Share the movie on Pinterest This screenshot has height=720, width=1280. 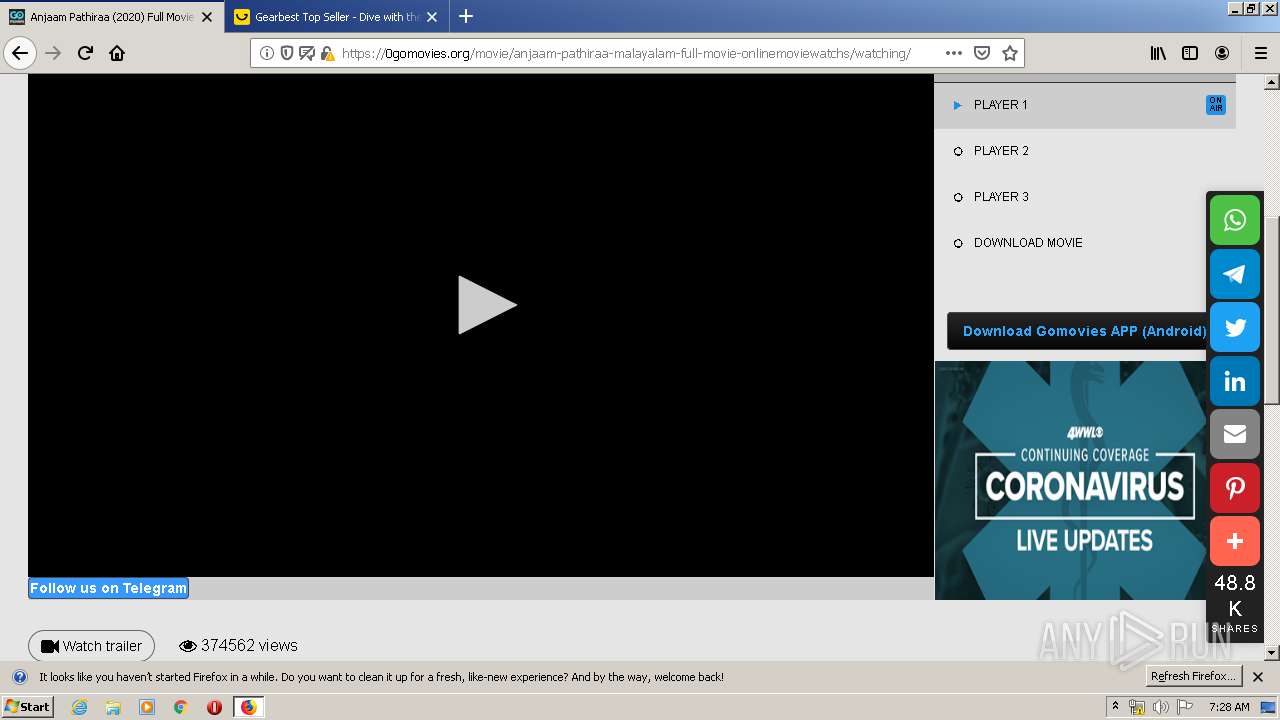coord(1235,488)
